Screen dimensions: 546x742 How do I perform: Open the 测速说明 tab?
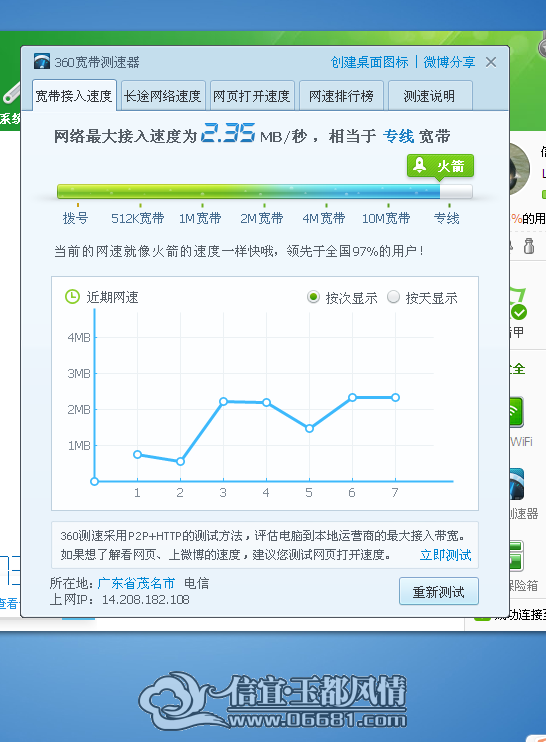pos(430,96)
